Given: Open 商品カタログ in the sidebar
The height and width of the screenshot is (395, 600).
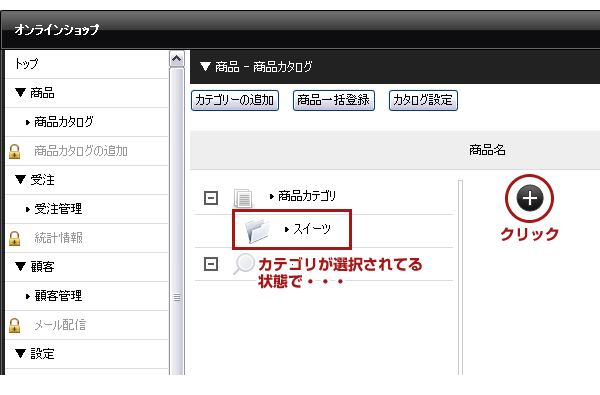Looking at the screenshot, I should (x=64, y=122).
